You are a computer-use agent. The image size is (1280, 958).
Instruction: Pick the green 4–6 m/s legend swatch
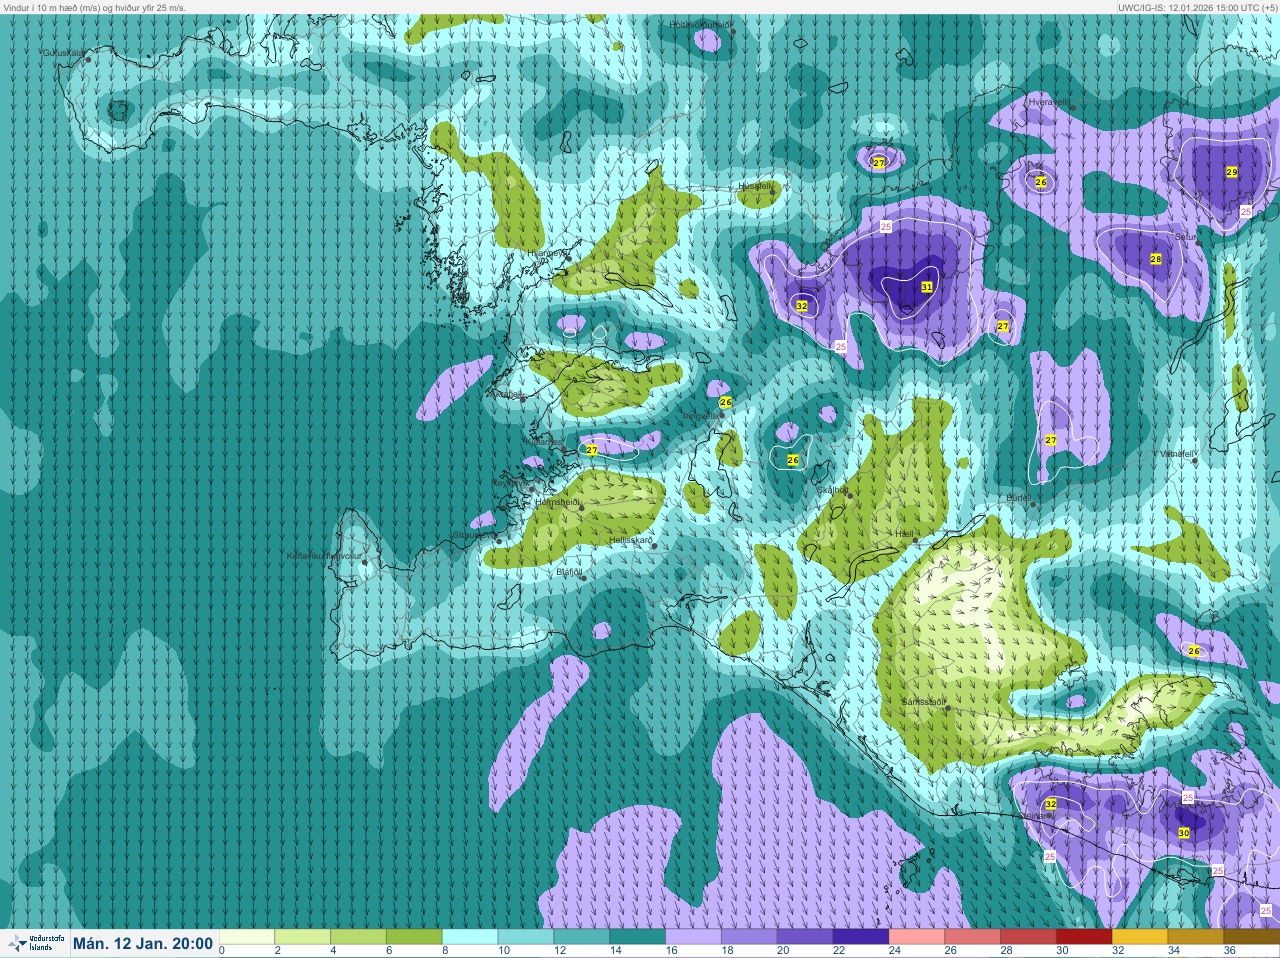coord(359,937)
